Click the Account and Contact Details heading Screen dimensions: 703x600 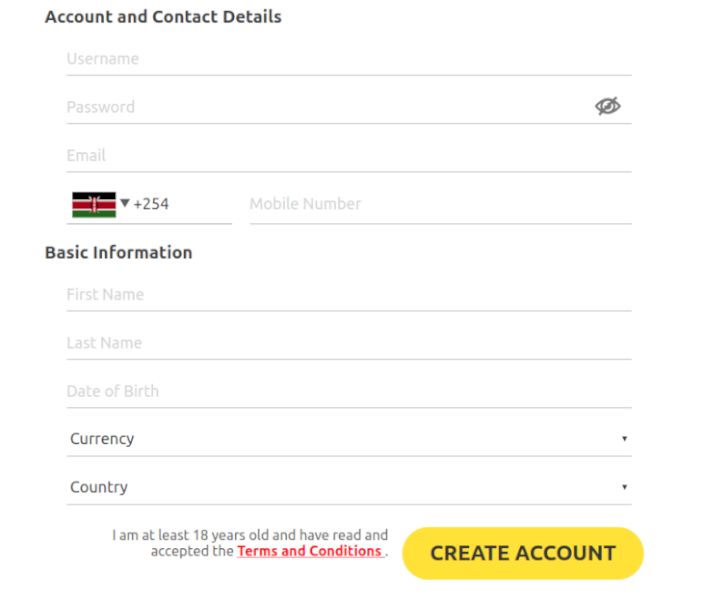pos(163,17)
